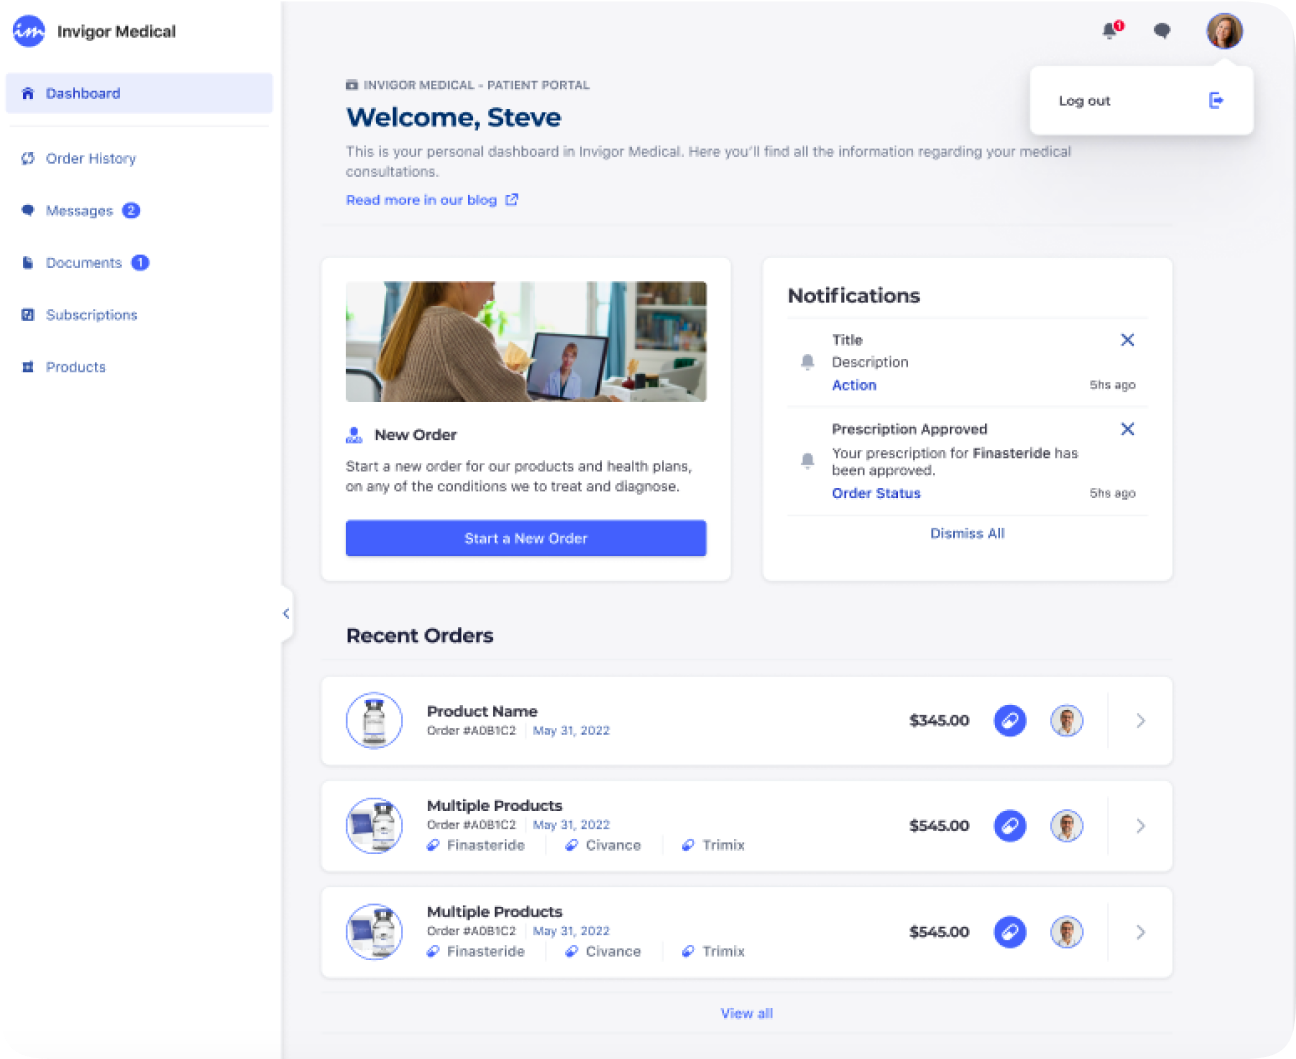This screenshot has height=1059, width=1296.
Task: Expand the second order row chevron
Action: (x=1141, y=826)
